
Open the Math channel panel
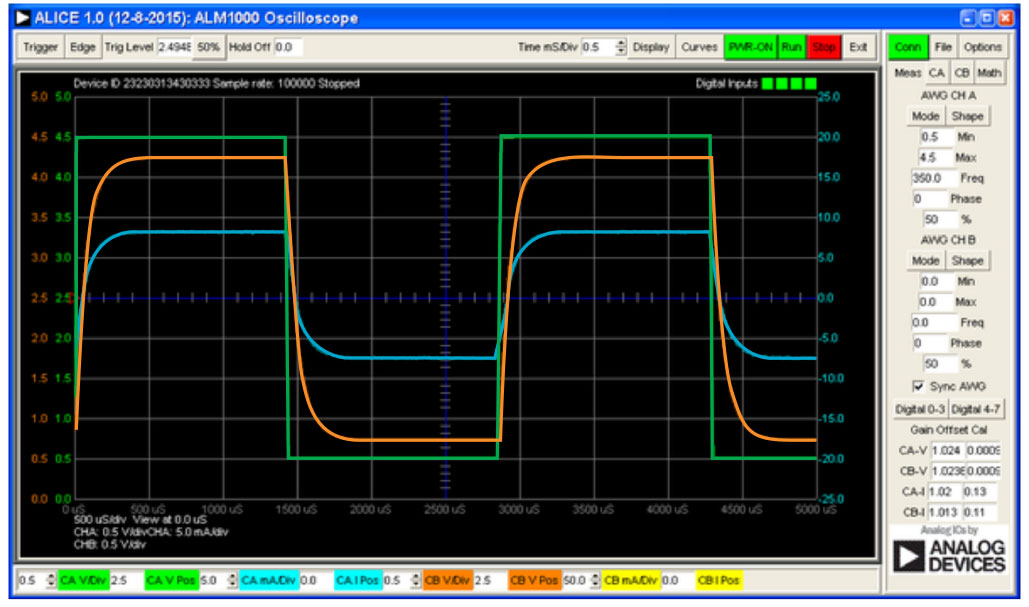point(991,72)
